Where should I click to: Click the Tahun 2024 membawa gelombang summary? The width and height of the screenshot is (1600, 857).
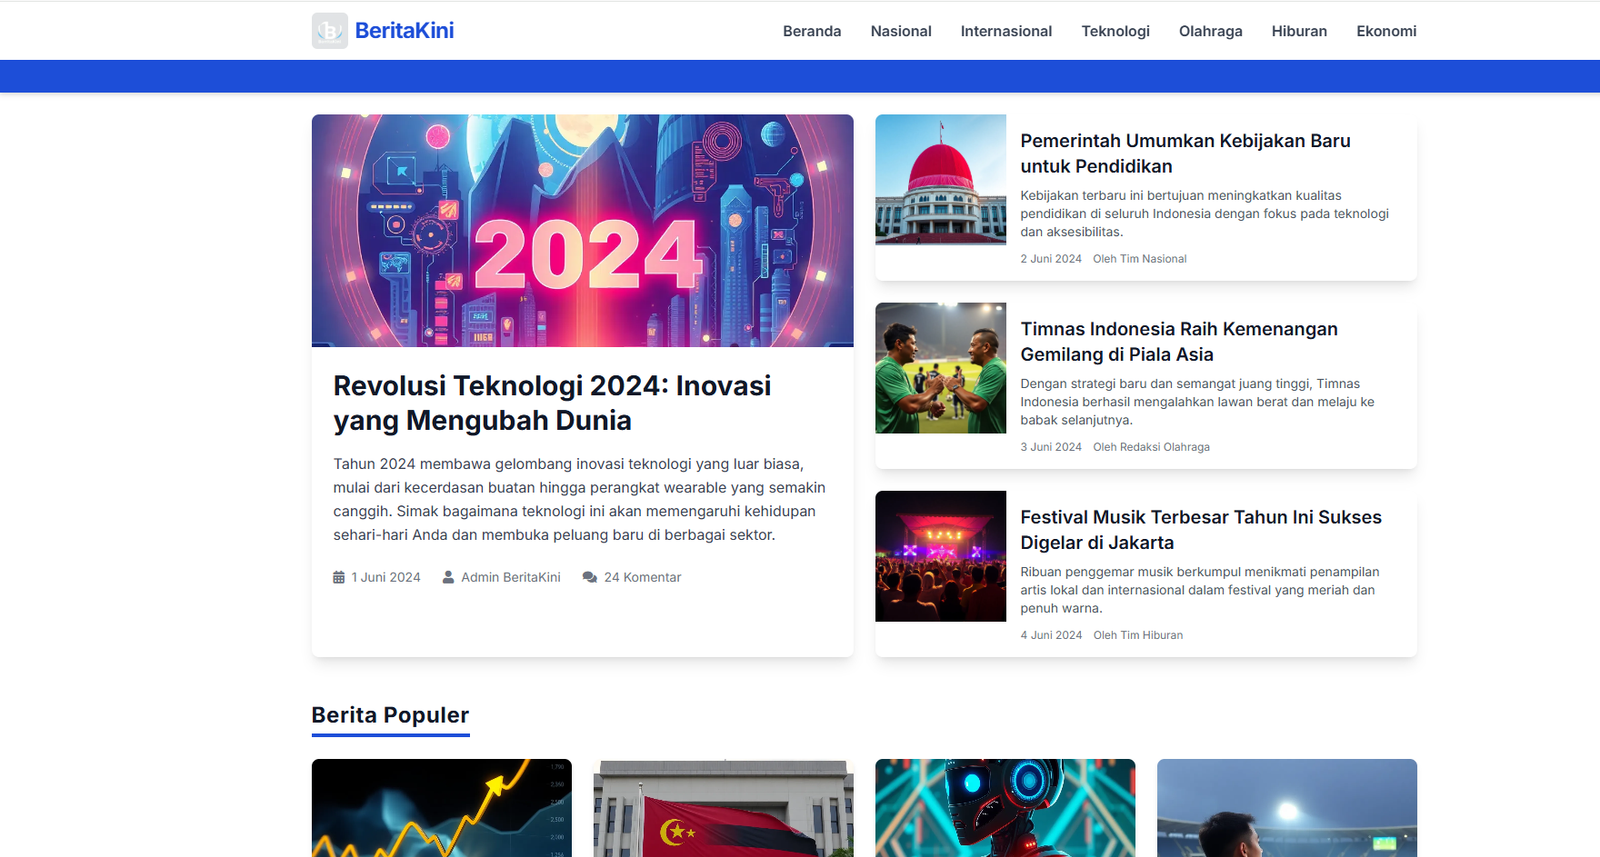(580, 499)
